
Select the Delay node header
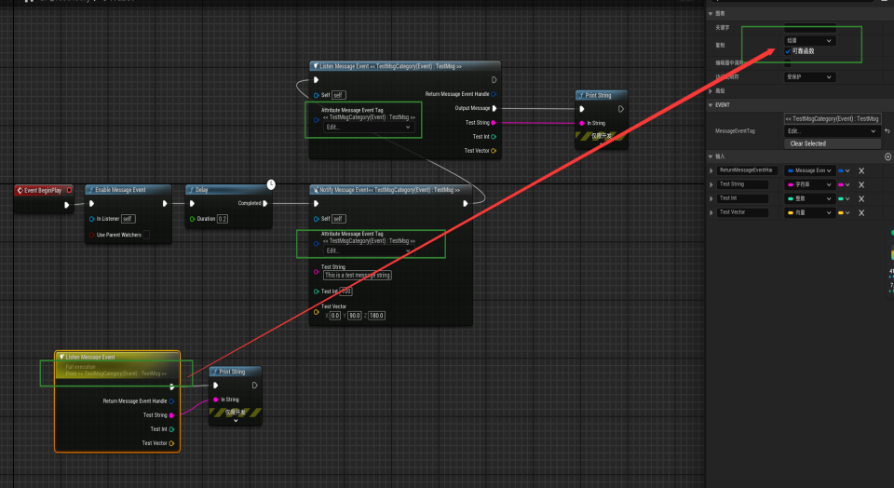(228, 190)
